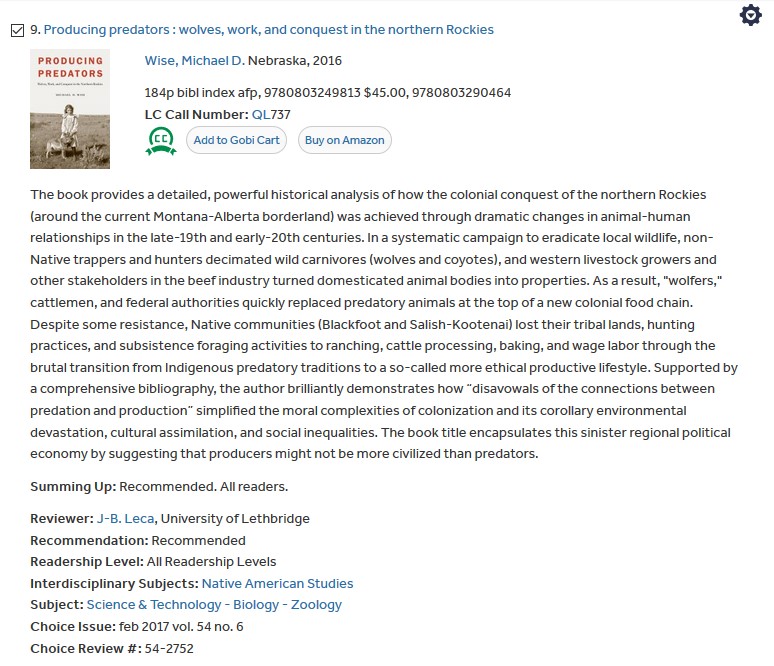Viewport: 774px width, 666px height.
Task: Click the green CC badge icon
Action: click(161, 141)
